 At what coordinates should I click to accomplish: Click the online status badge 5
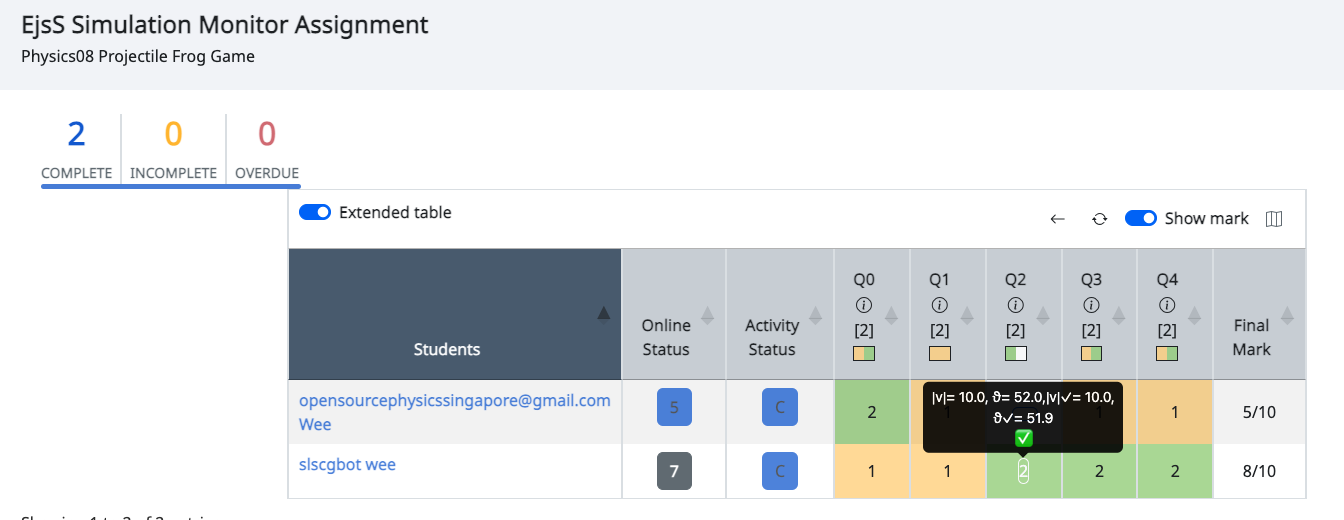pos(674,408)
